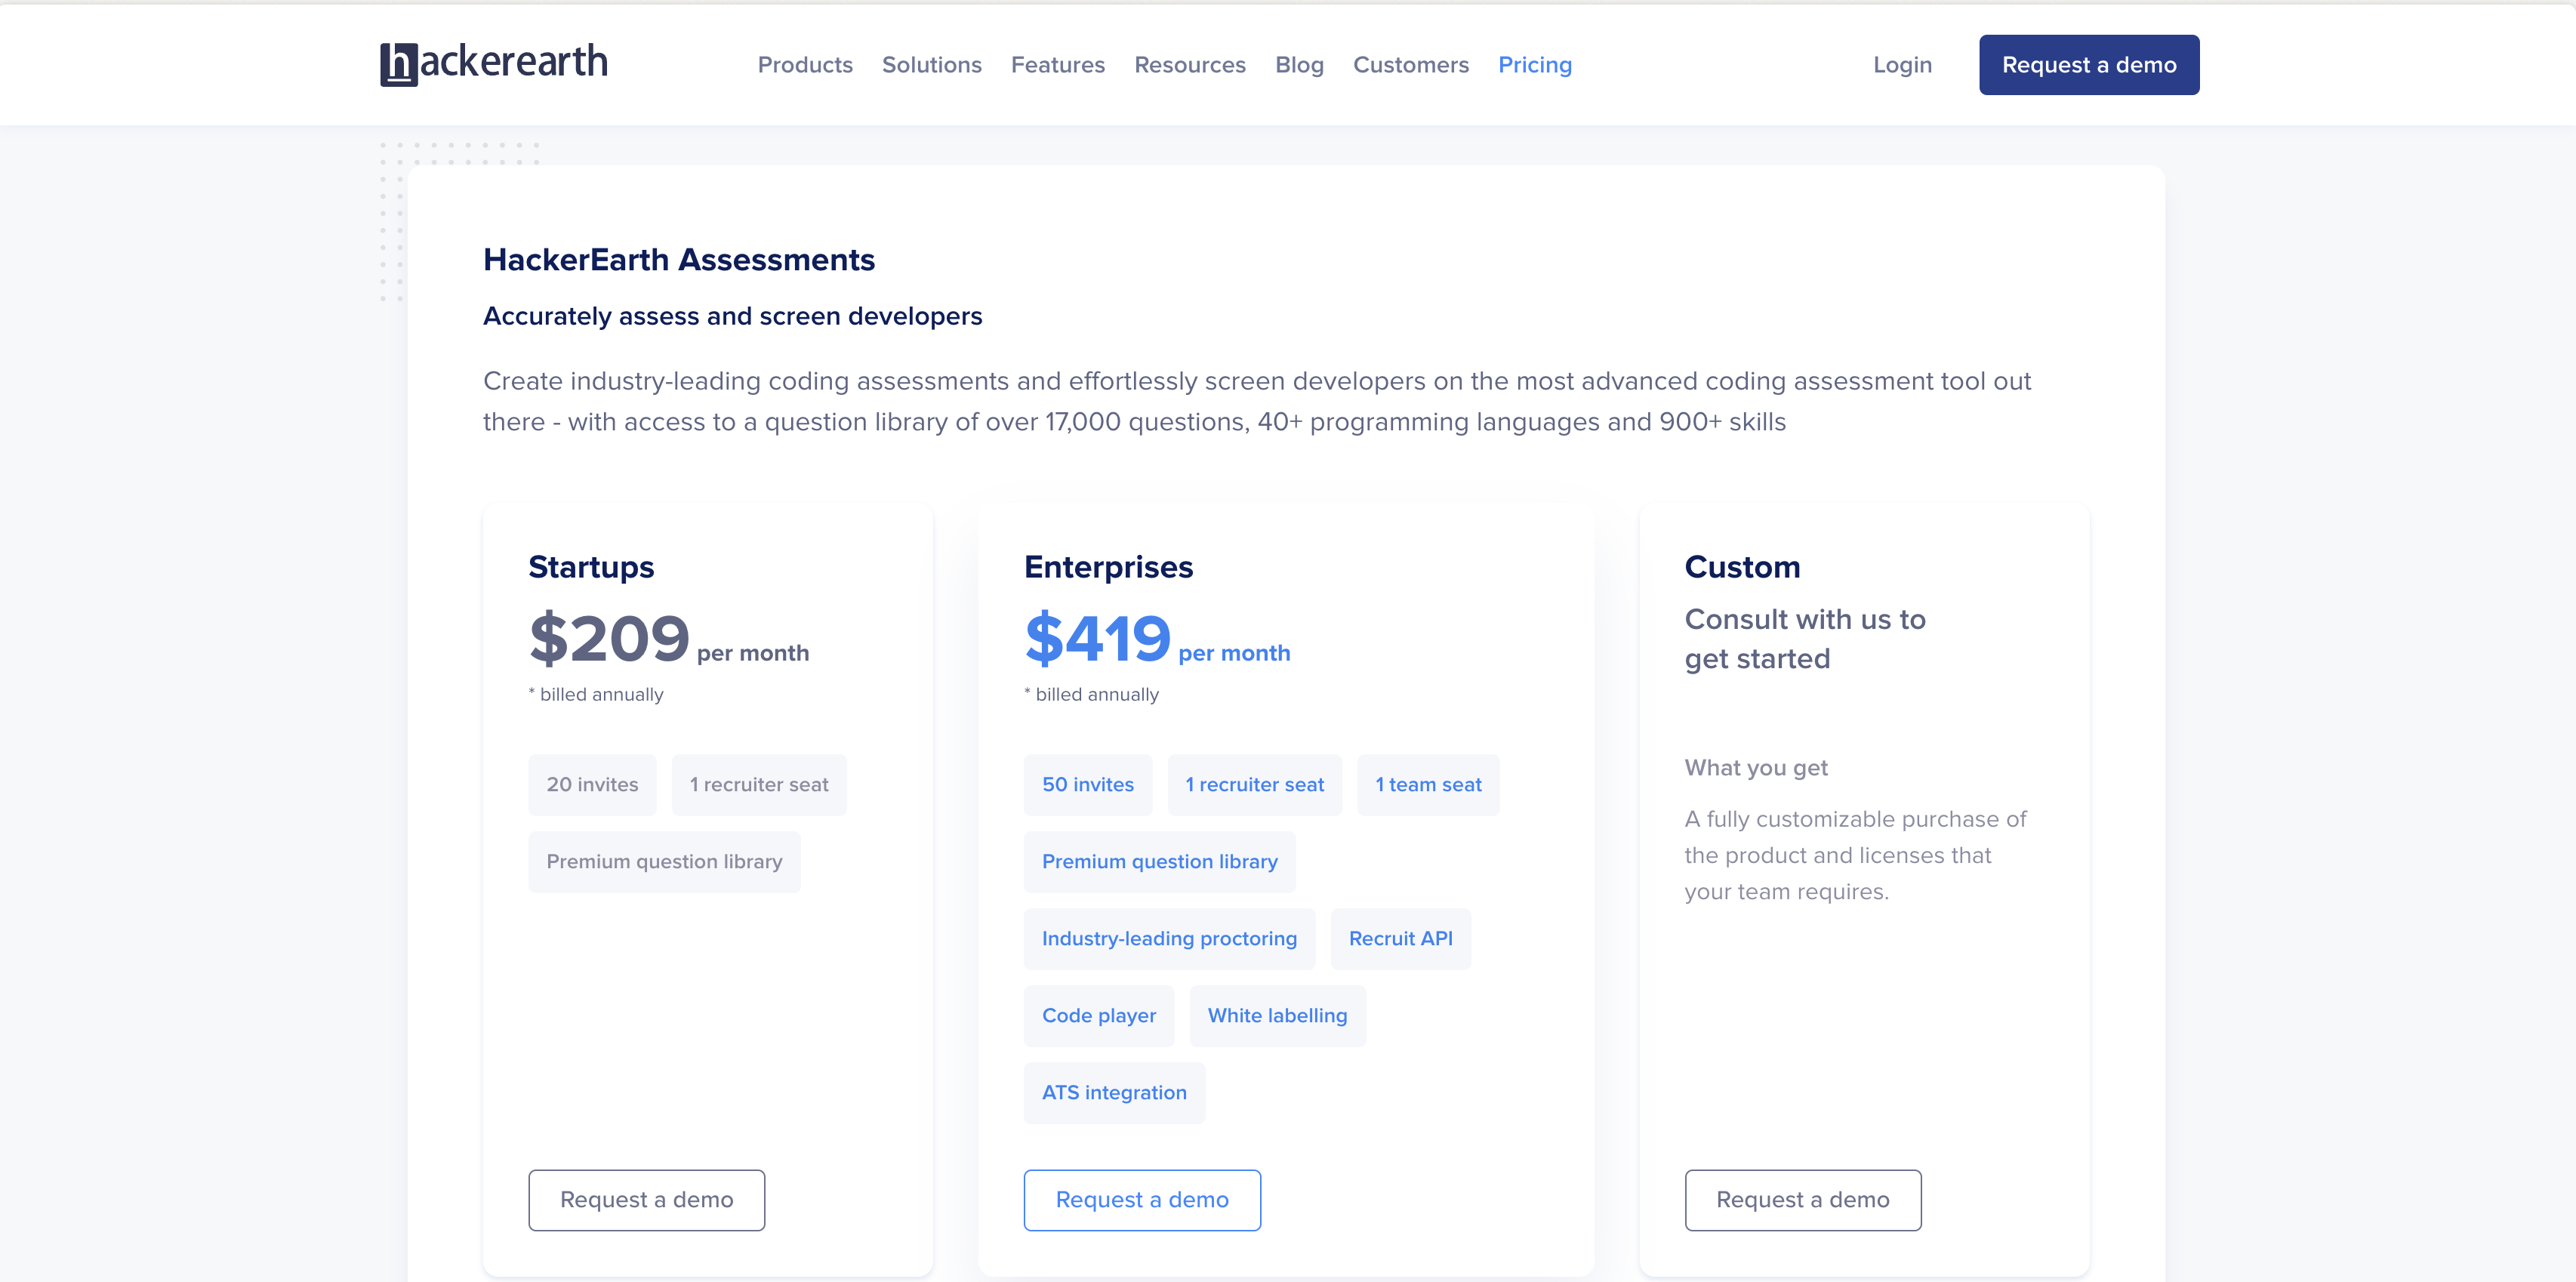The width and height of the screenshot is (2576, 1282).
Task: Click Enterprises 'per month' label
Action: pyautogui.click(x=1233, y=653)
